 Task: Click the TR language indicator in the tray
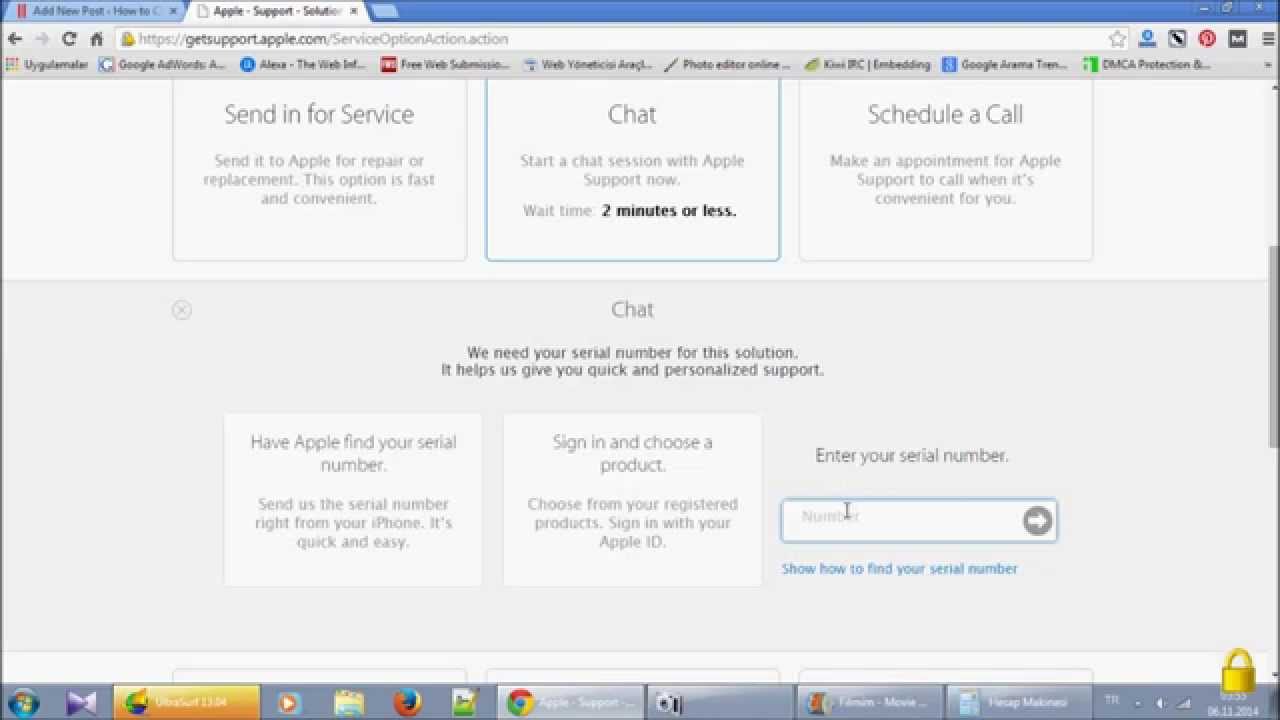point(1112,700)
